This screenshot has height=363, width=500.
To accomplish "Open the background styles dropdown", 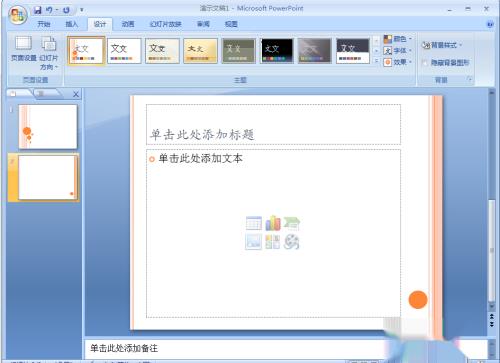I will [x=442, y=45].
